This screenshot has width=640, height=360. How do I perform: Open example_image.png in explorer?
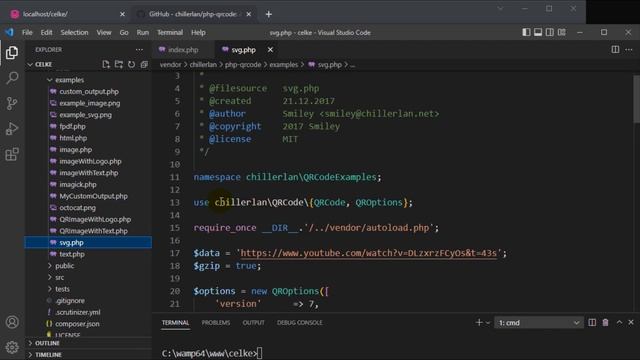click(89, 103)
